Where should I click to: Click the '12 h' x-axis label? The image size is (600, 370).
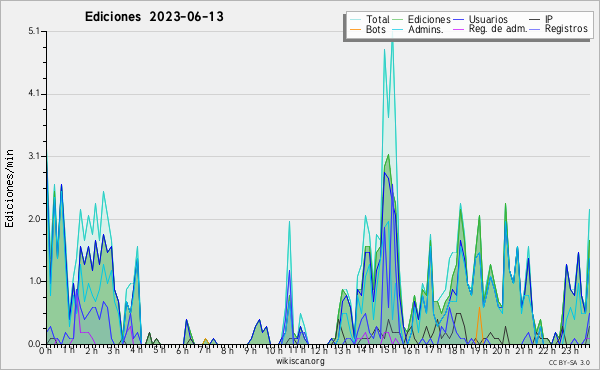318,350
